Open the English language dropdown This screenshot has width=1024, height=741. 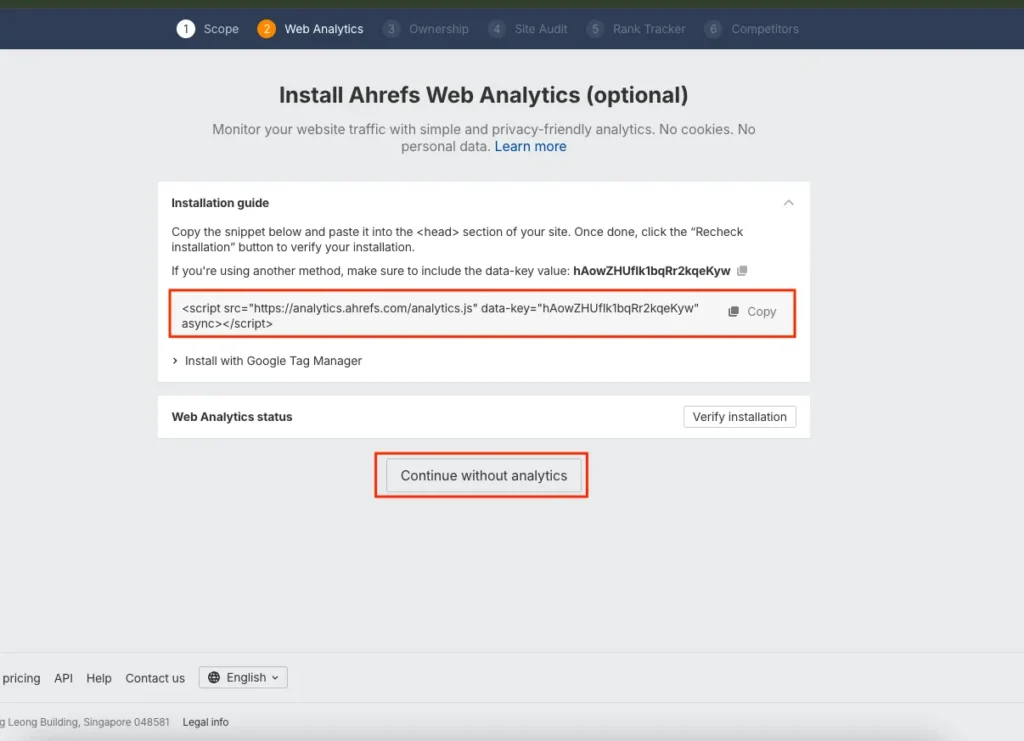[x=244, y=678]
